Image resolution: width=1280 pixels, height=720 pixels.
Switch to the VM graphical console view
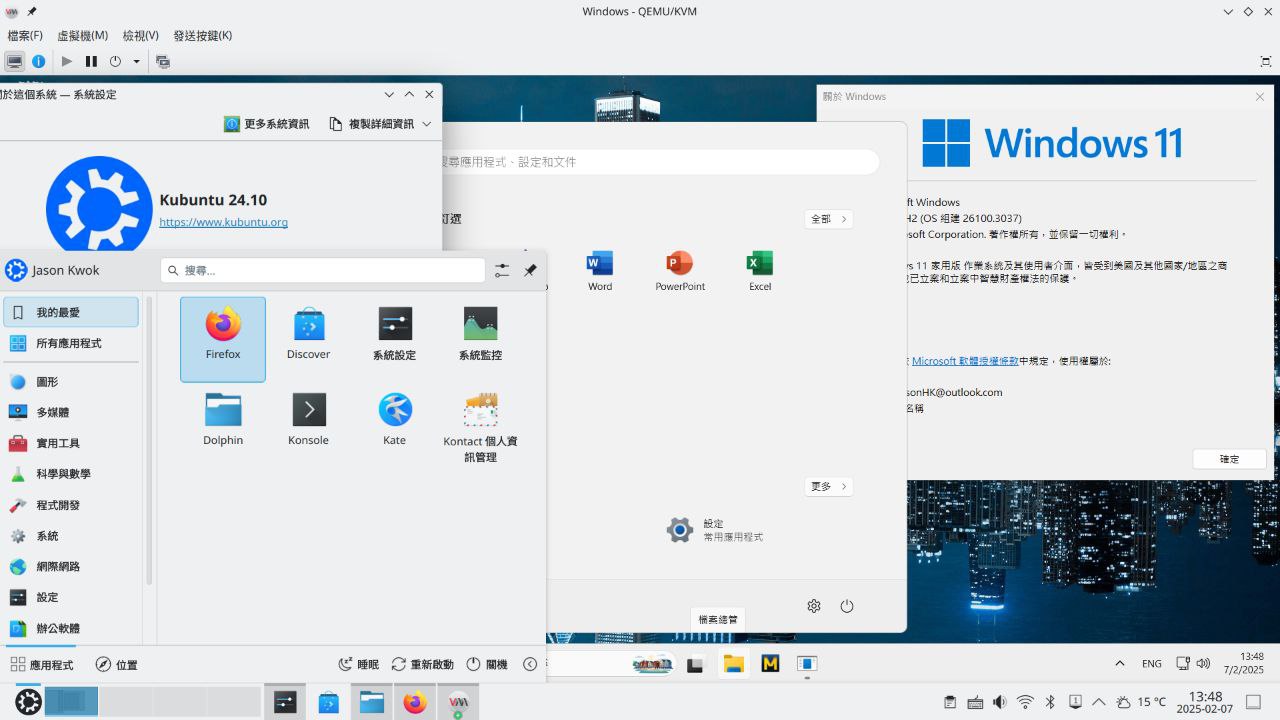click(x=14, y=61)
